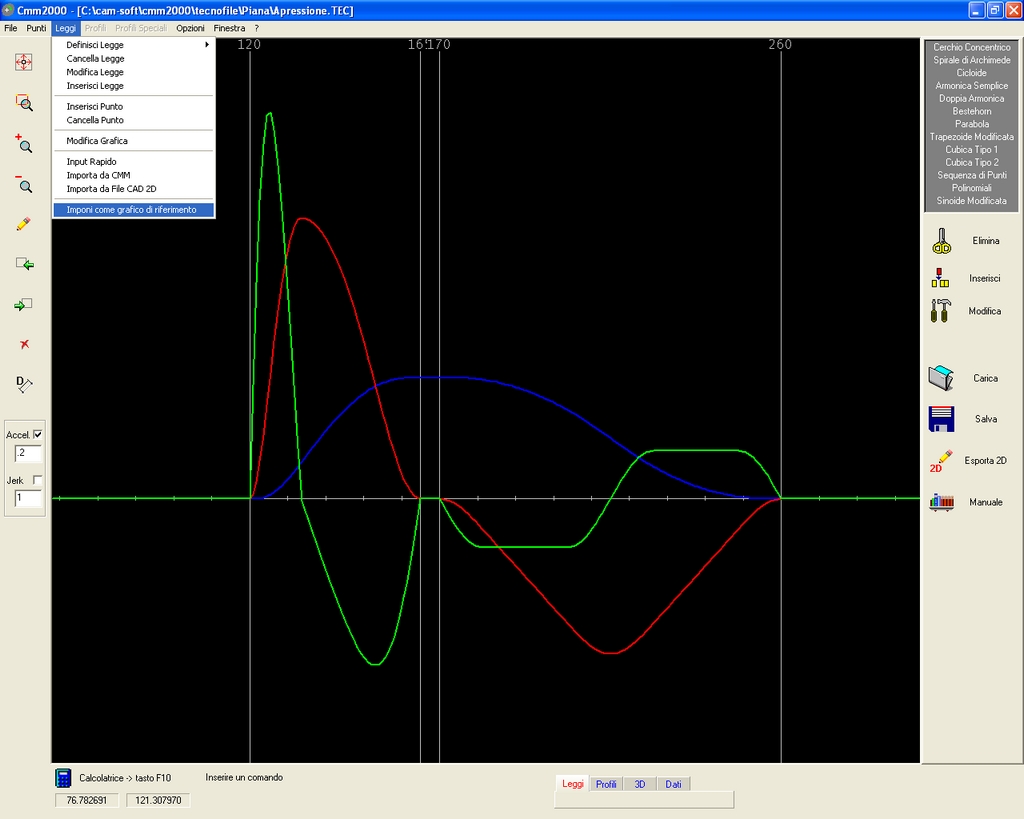Switch to the Leggi tab
Viewport: 1024px width, 819px height.
[573, 784]
